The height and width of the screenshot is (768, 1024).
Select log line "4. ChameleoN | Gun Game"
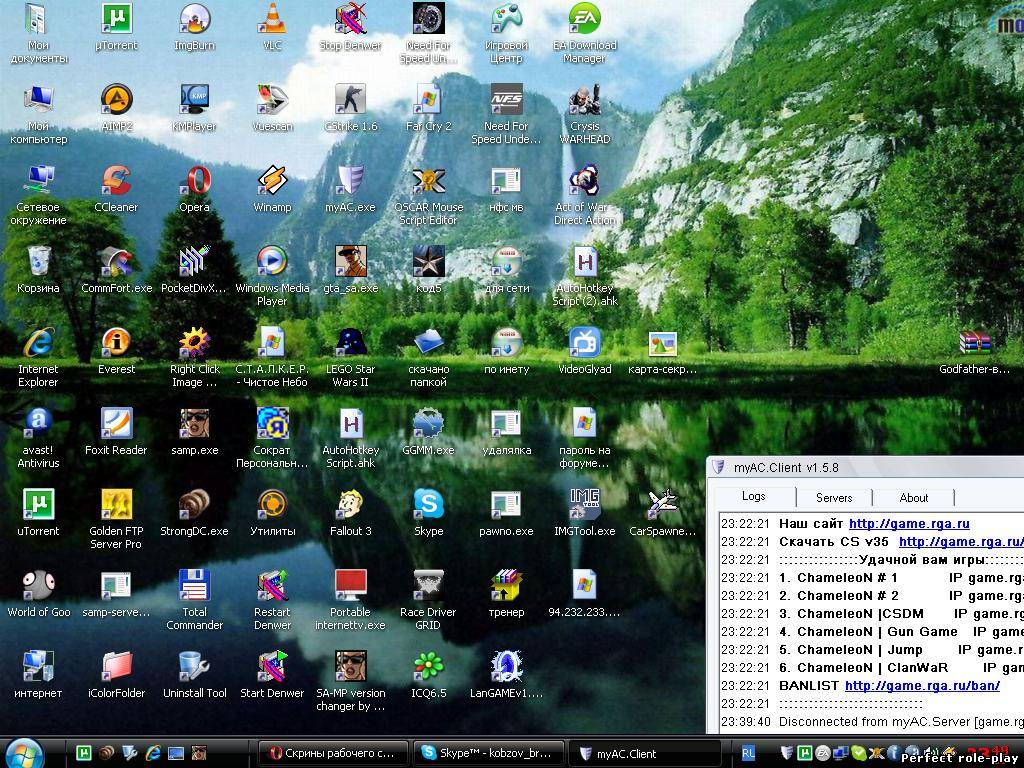[871, 632]
